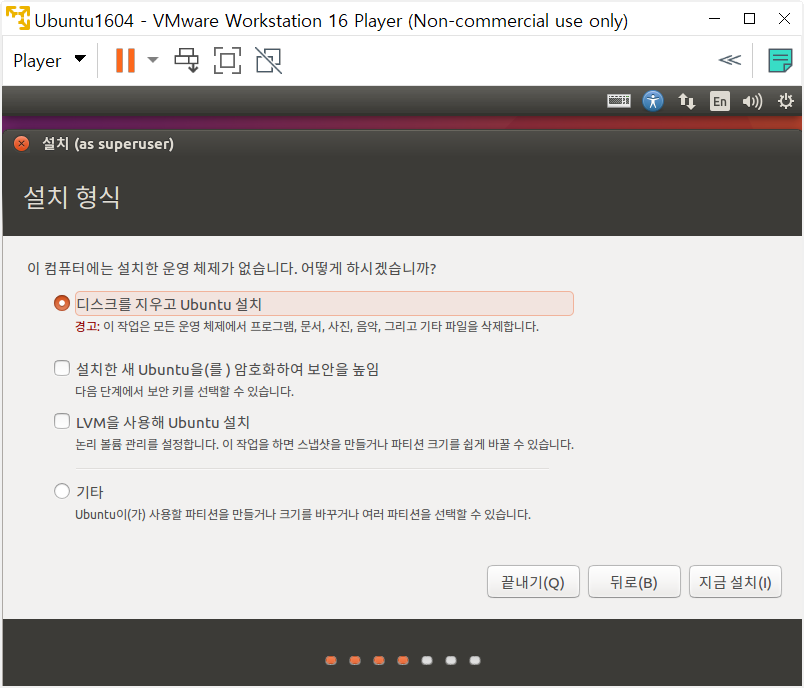Expand the power options dropdown arrow

pyautogui.click(x=153, y=60)
